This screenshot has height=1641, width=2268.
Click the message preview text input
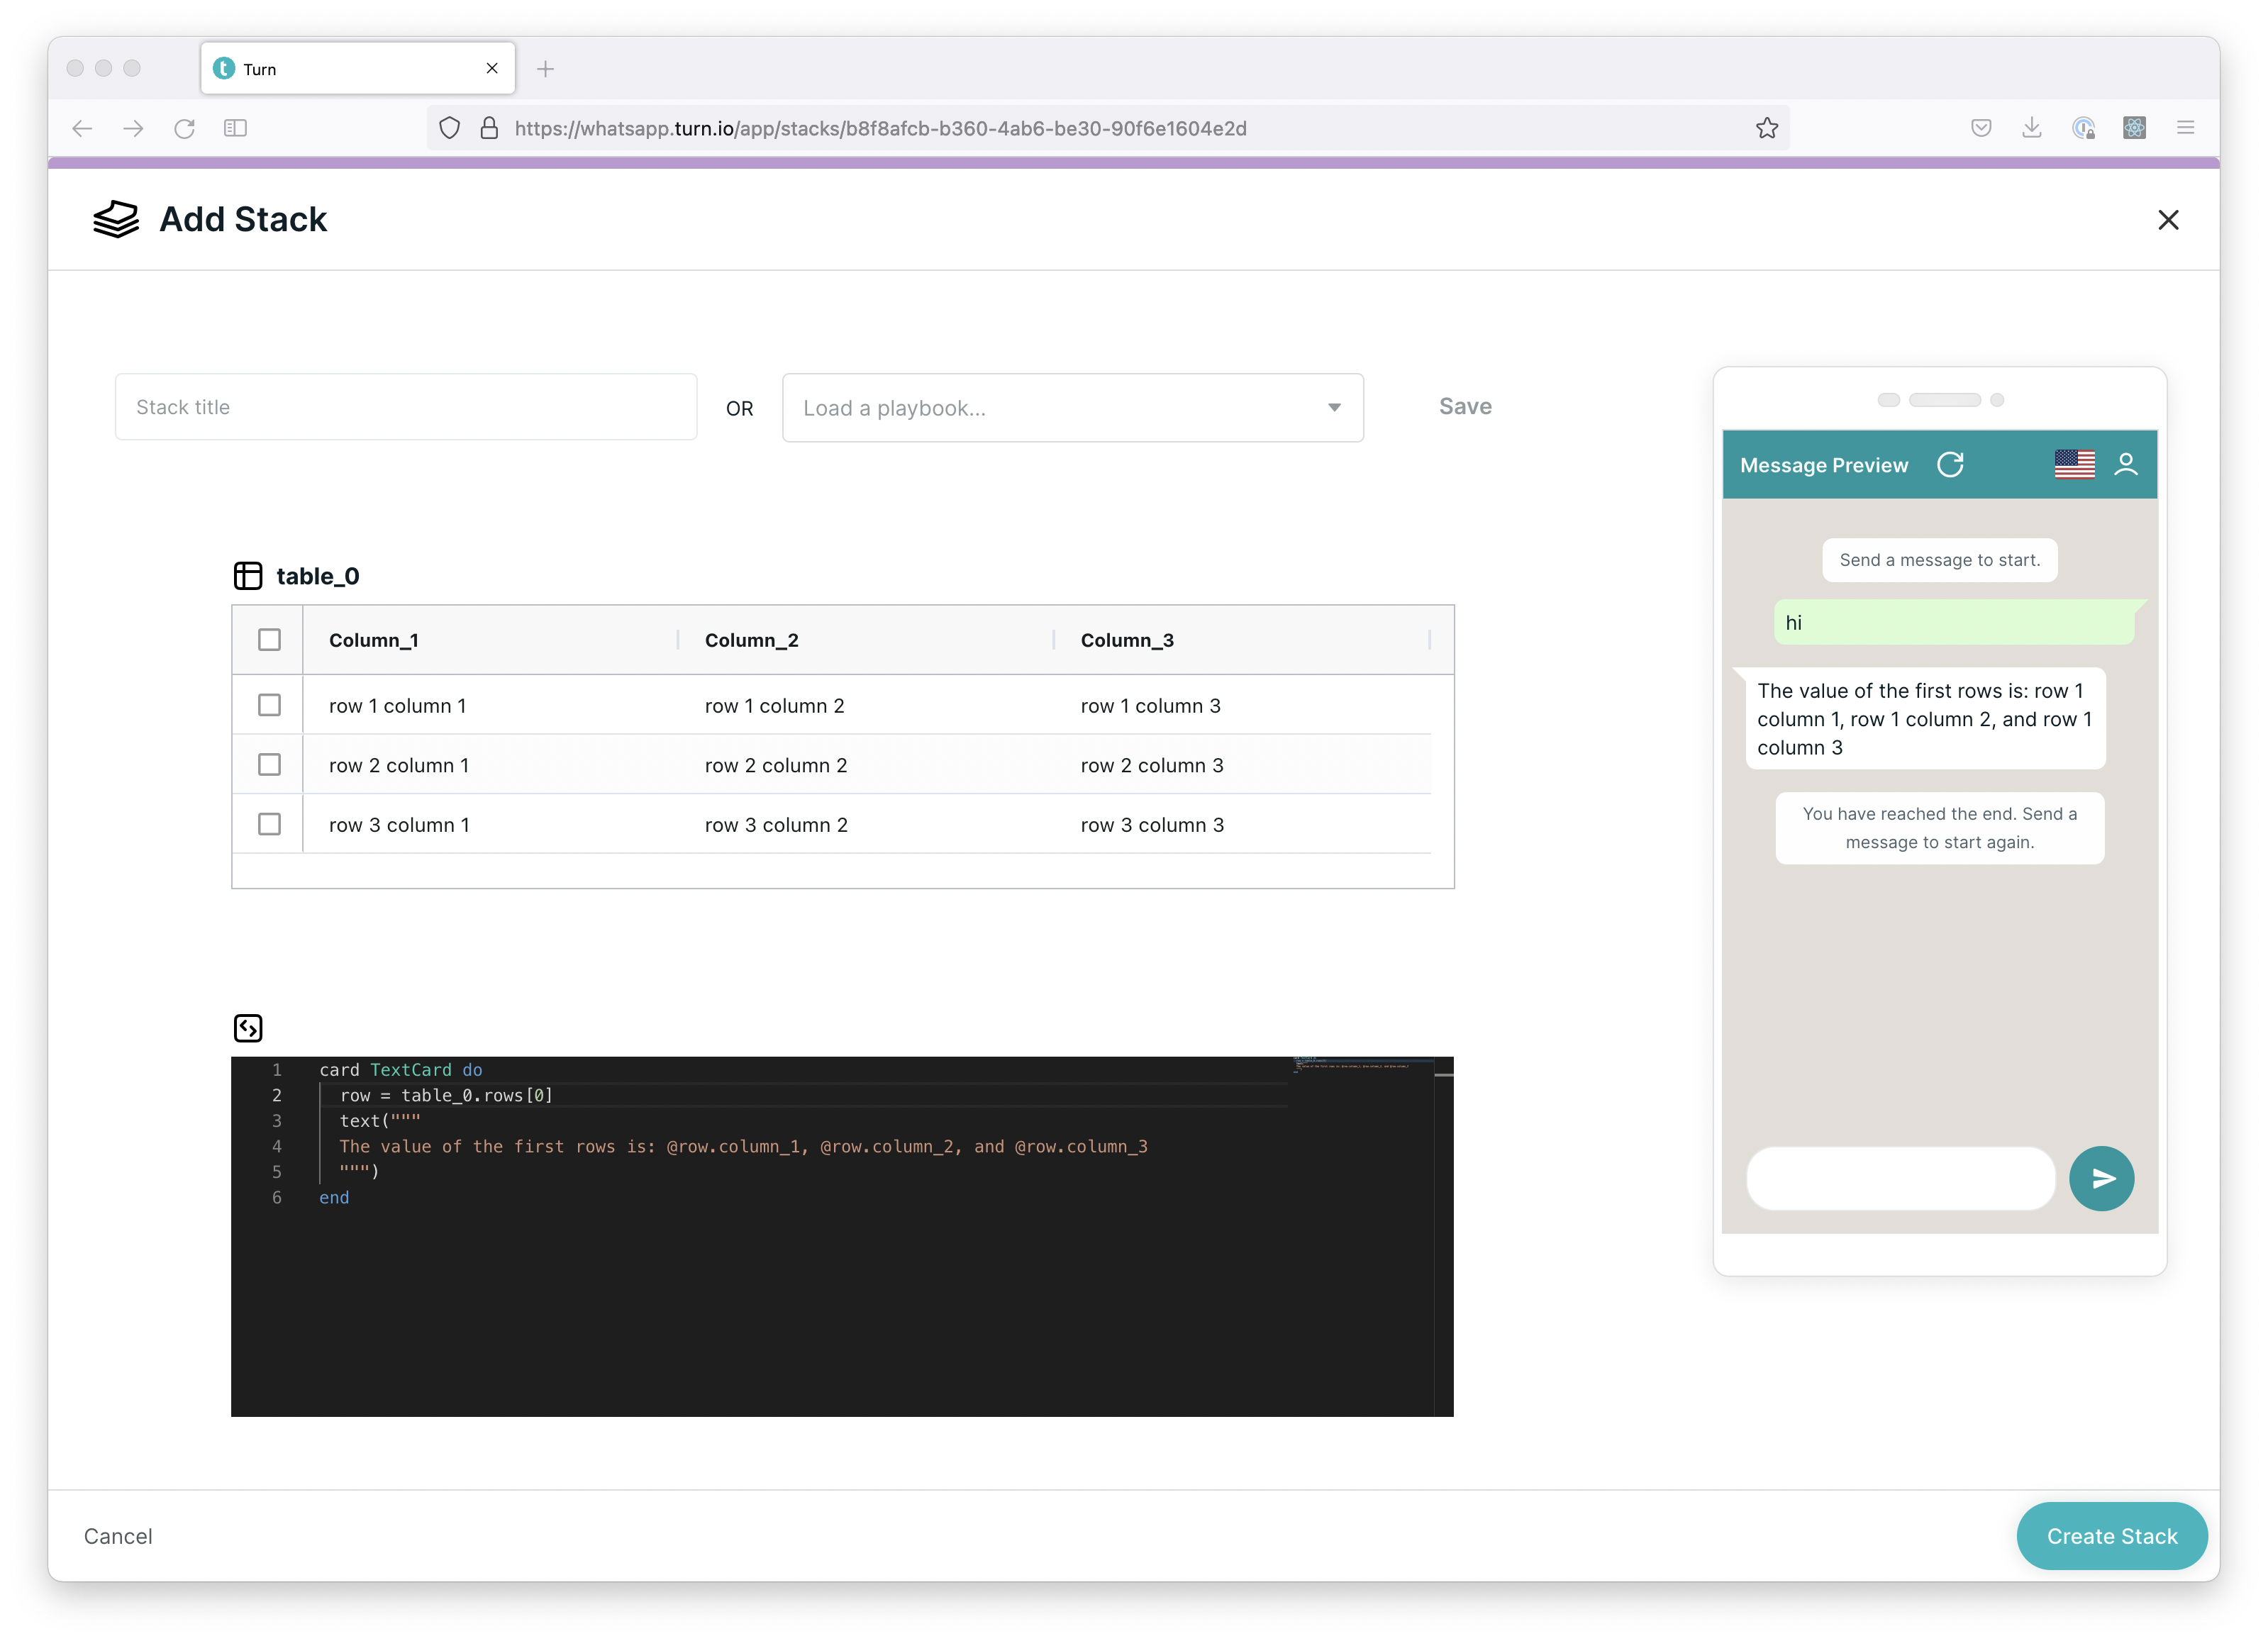1900,1178
